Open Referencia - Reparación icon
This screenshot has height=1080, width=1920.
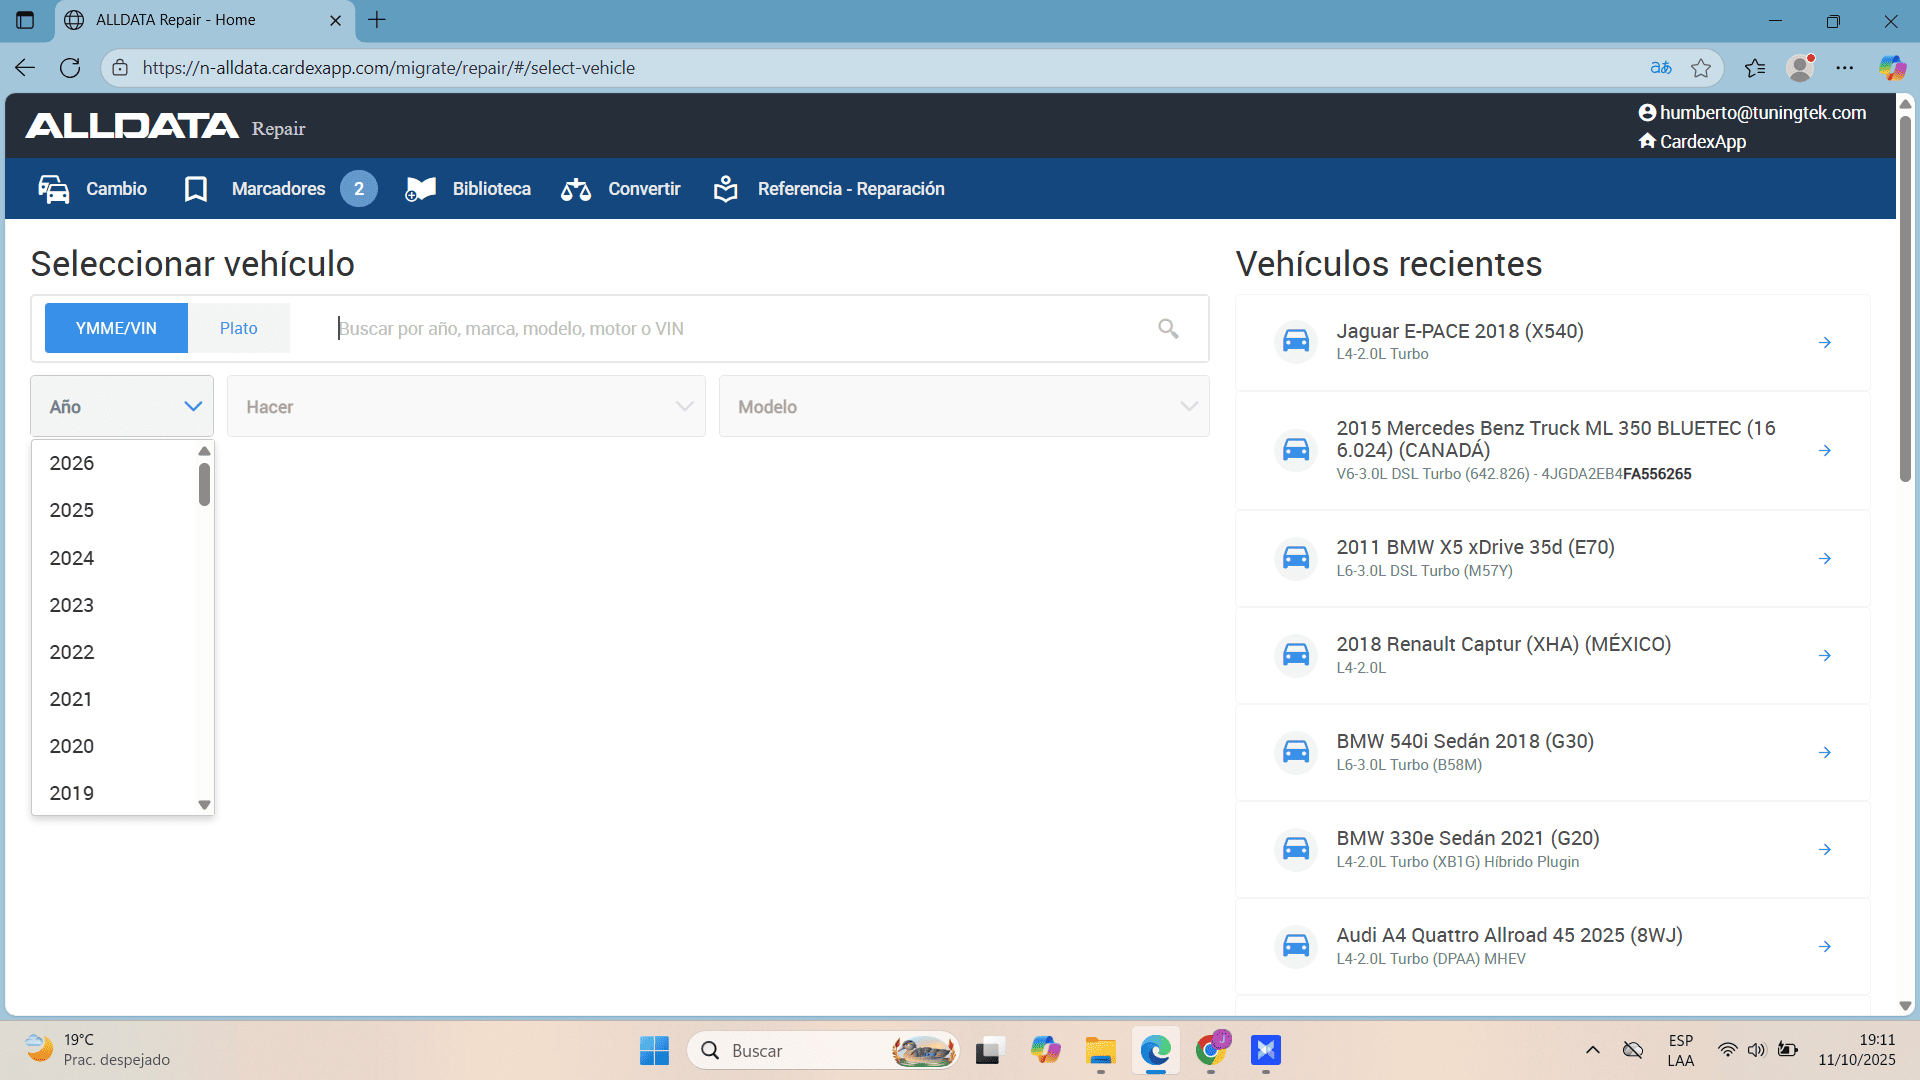[726, 189]
